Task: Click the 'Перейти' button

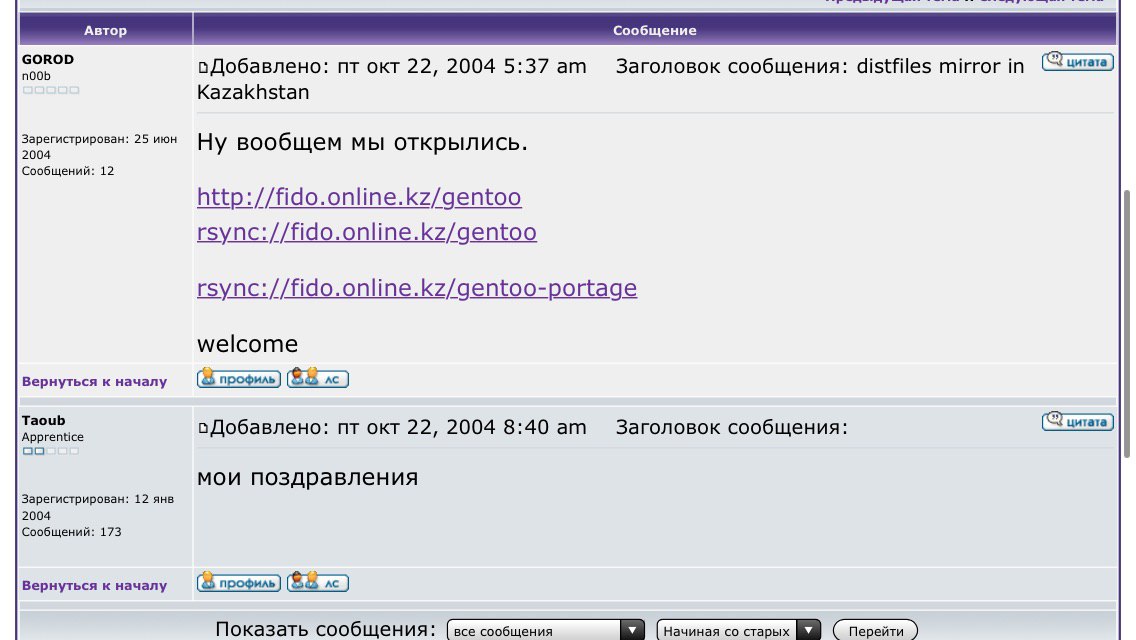Action: click(x=875, y=631)
